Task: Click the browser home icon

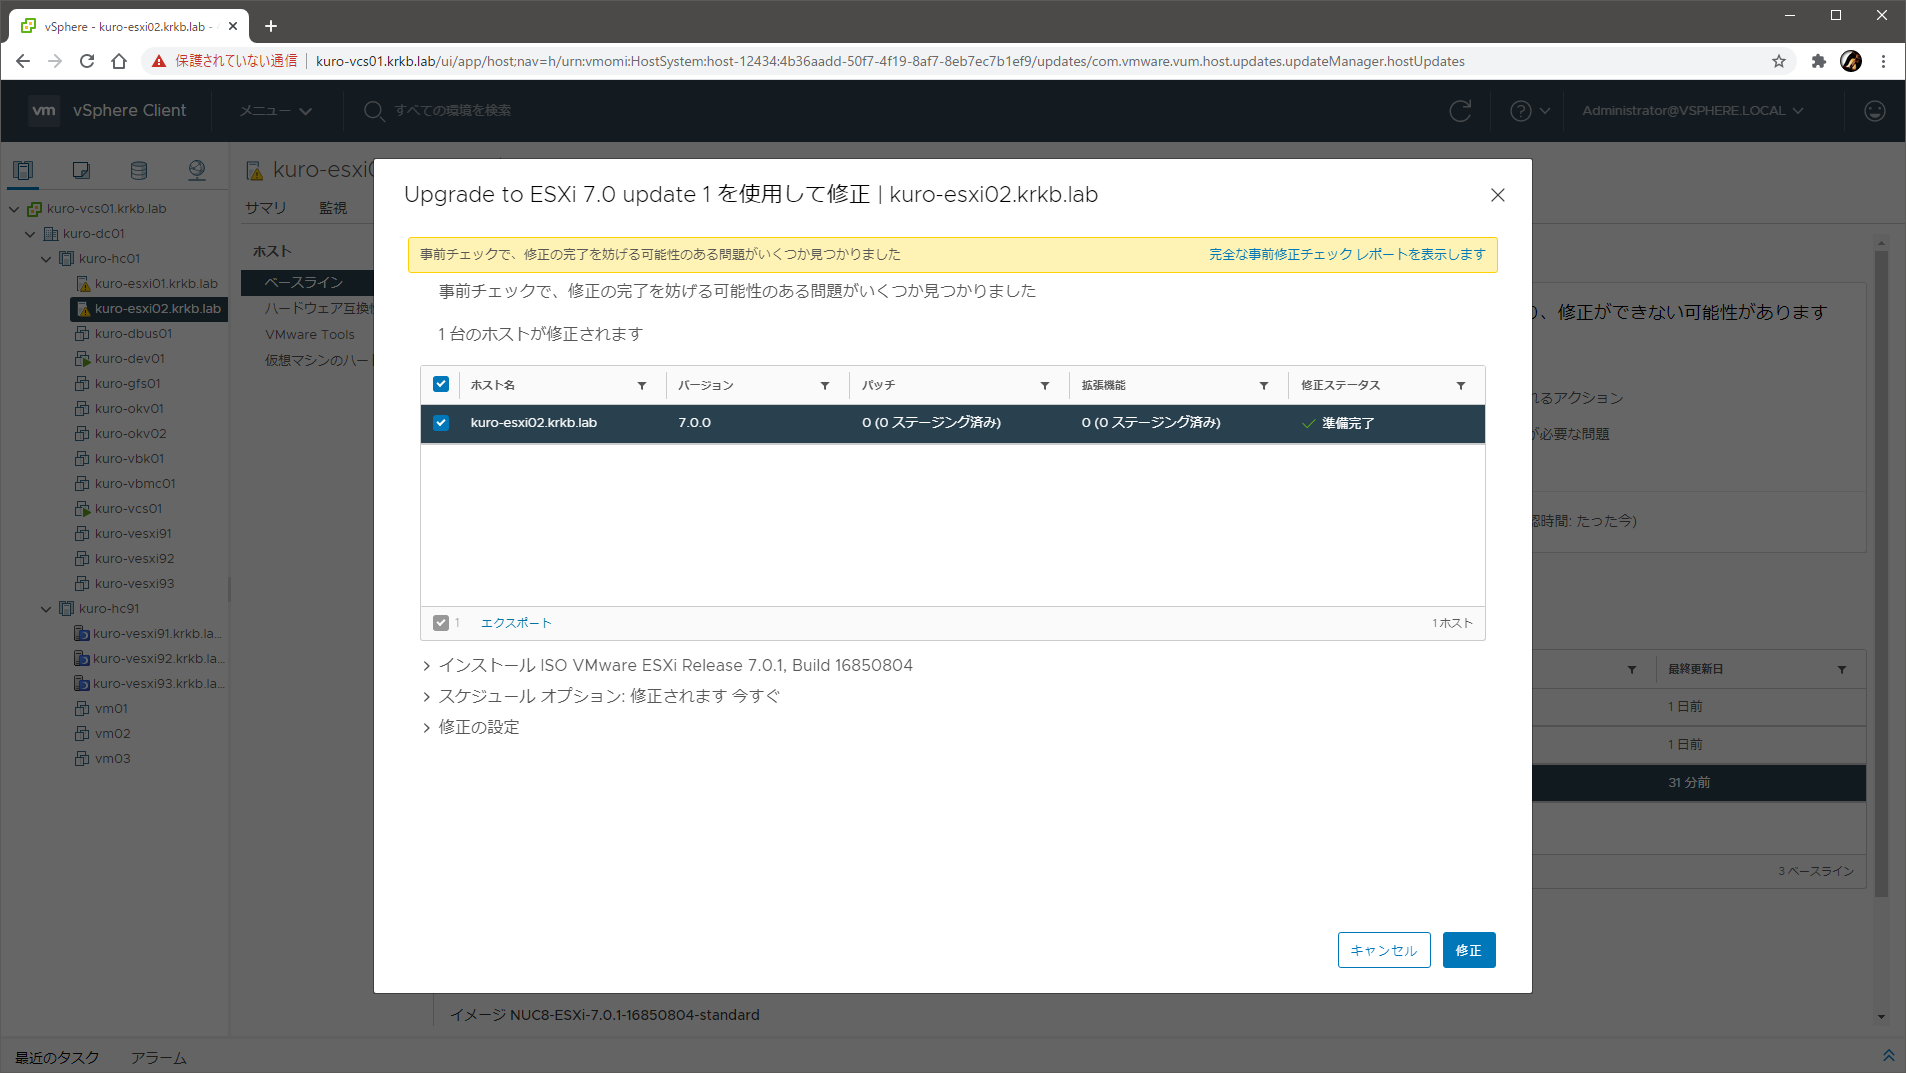Action: click(x=119, y=61)
